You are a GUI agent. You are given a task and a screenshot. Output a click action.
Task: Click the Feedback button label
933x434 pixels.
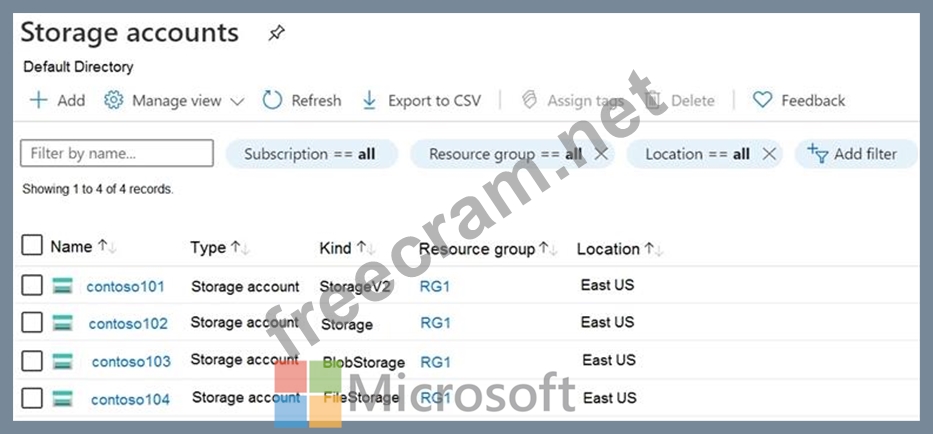tap(813, 101)
